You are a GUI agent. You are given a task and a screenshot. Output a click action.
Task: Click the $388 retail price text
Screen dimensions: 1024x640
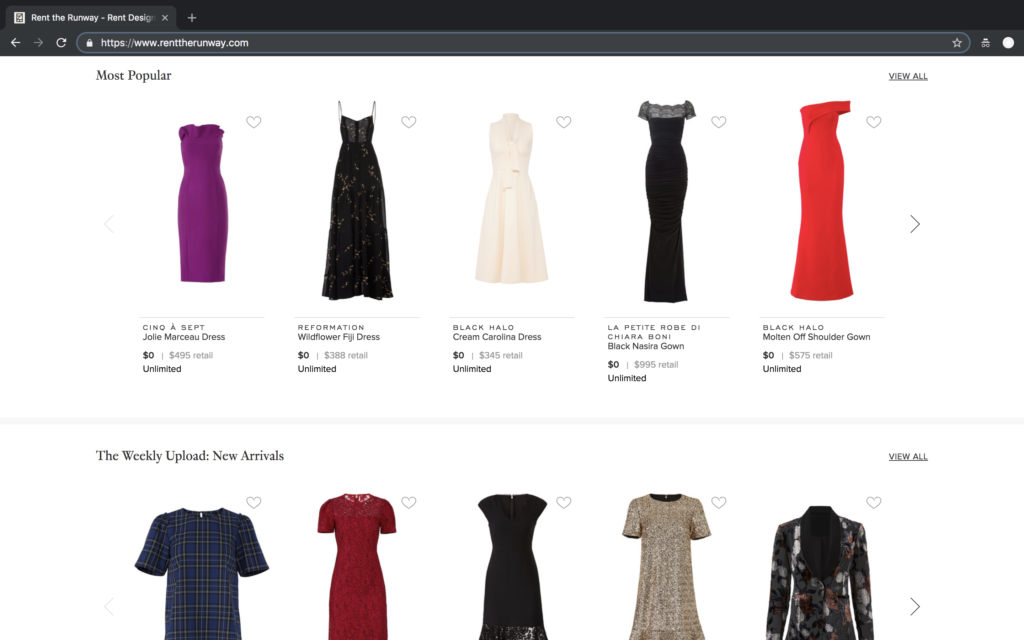click(x=345, y=355)
